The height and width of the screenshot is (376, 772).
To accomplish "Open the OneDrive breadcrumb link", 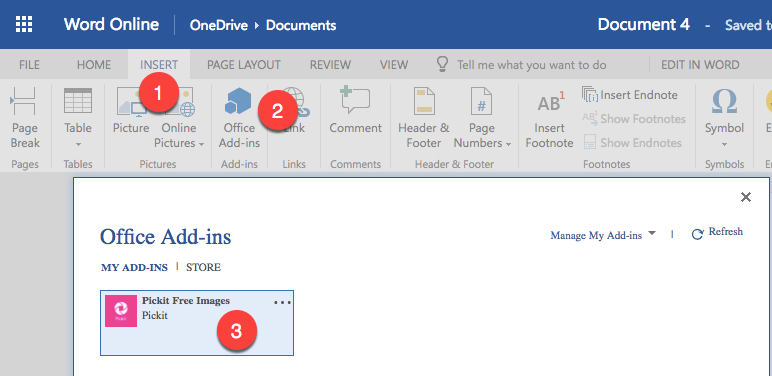I will (219, 25).
